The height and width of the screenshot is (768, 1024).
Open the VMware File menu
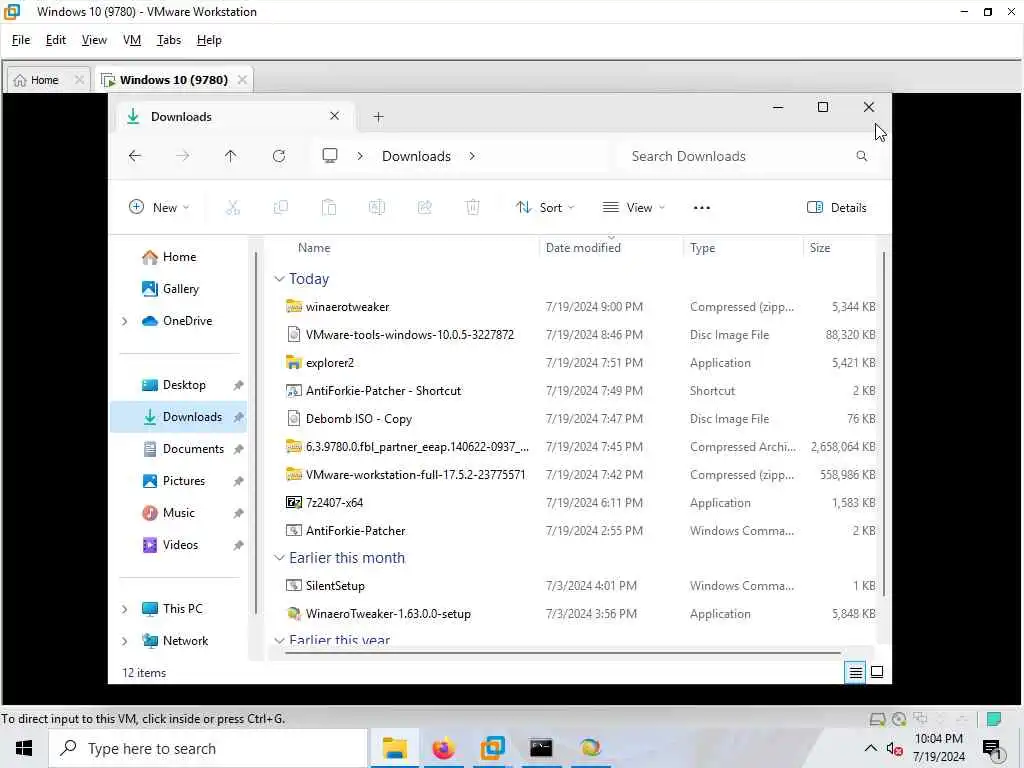tap(21, 40)
